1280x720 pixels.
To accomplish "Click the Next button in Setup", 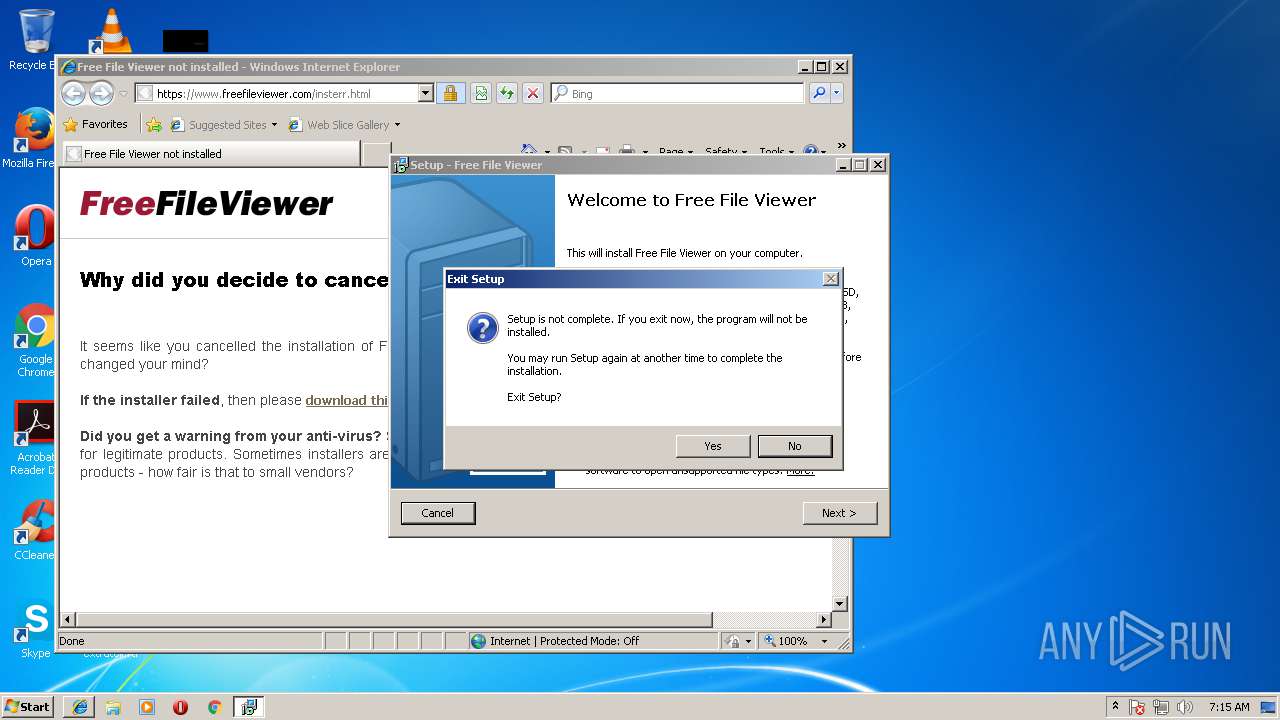I will click(x=840, y=513).
